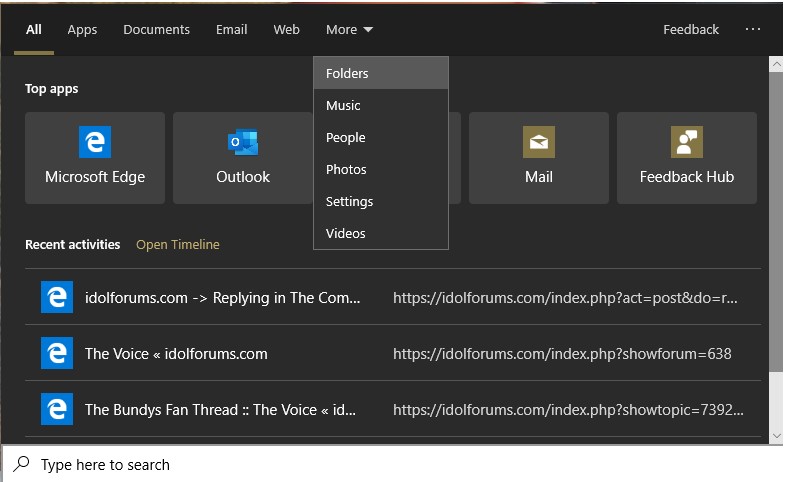Choose Photos from the More menu
Viewport: 785px width, 482px height.
click(x=380, y=169)
